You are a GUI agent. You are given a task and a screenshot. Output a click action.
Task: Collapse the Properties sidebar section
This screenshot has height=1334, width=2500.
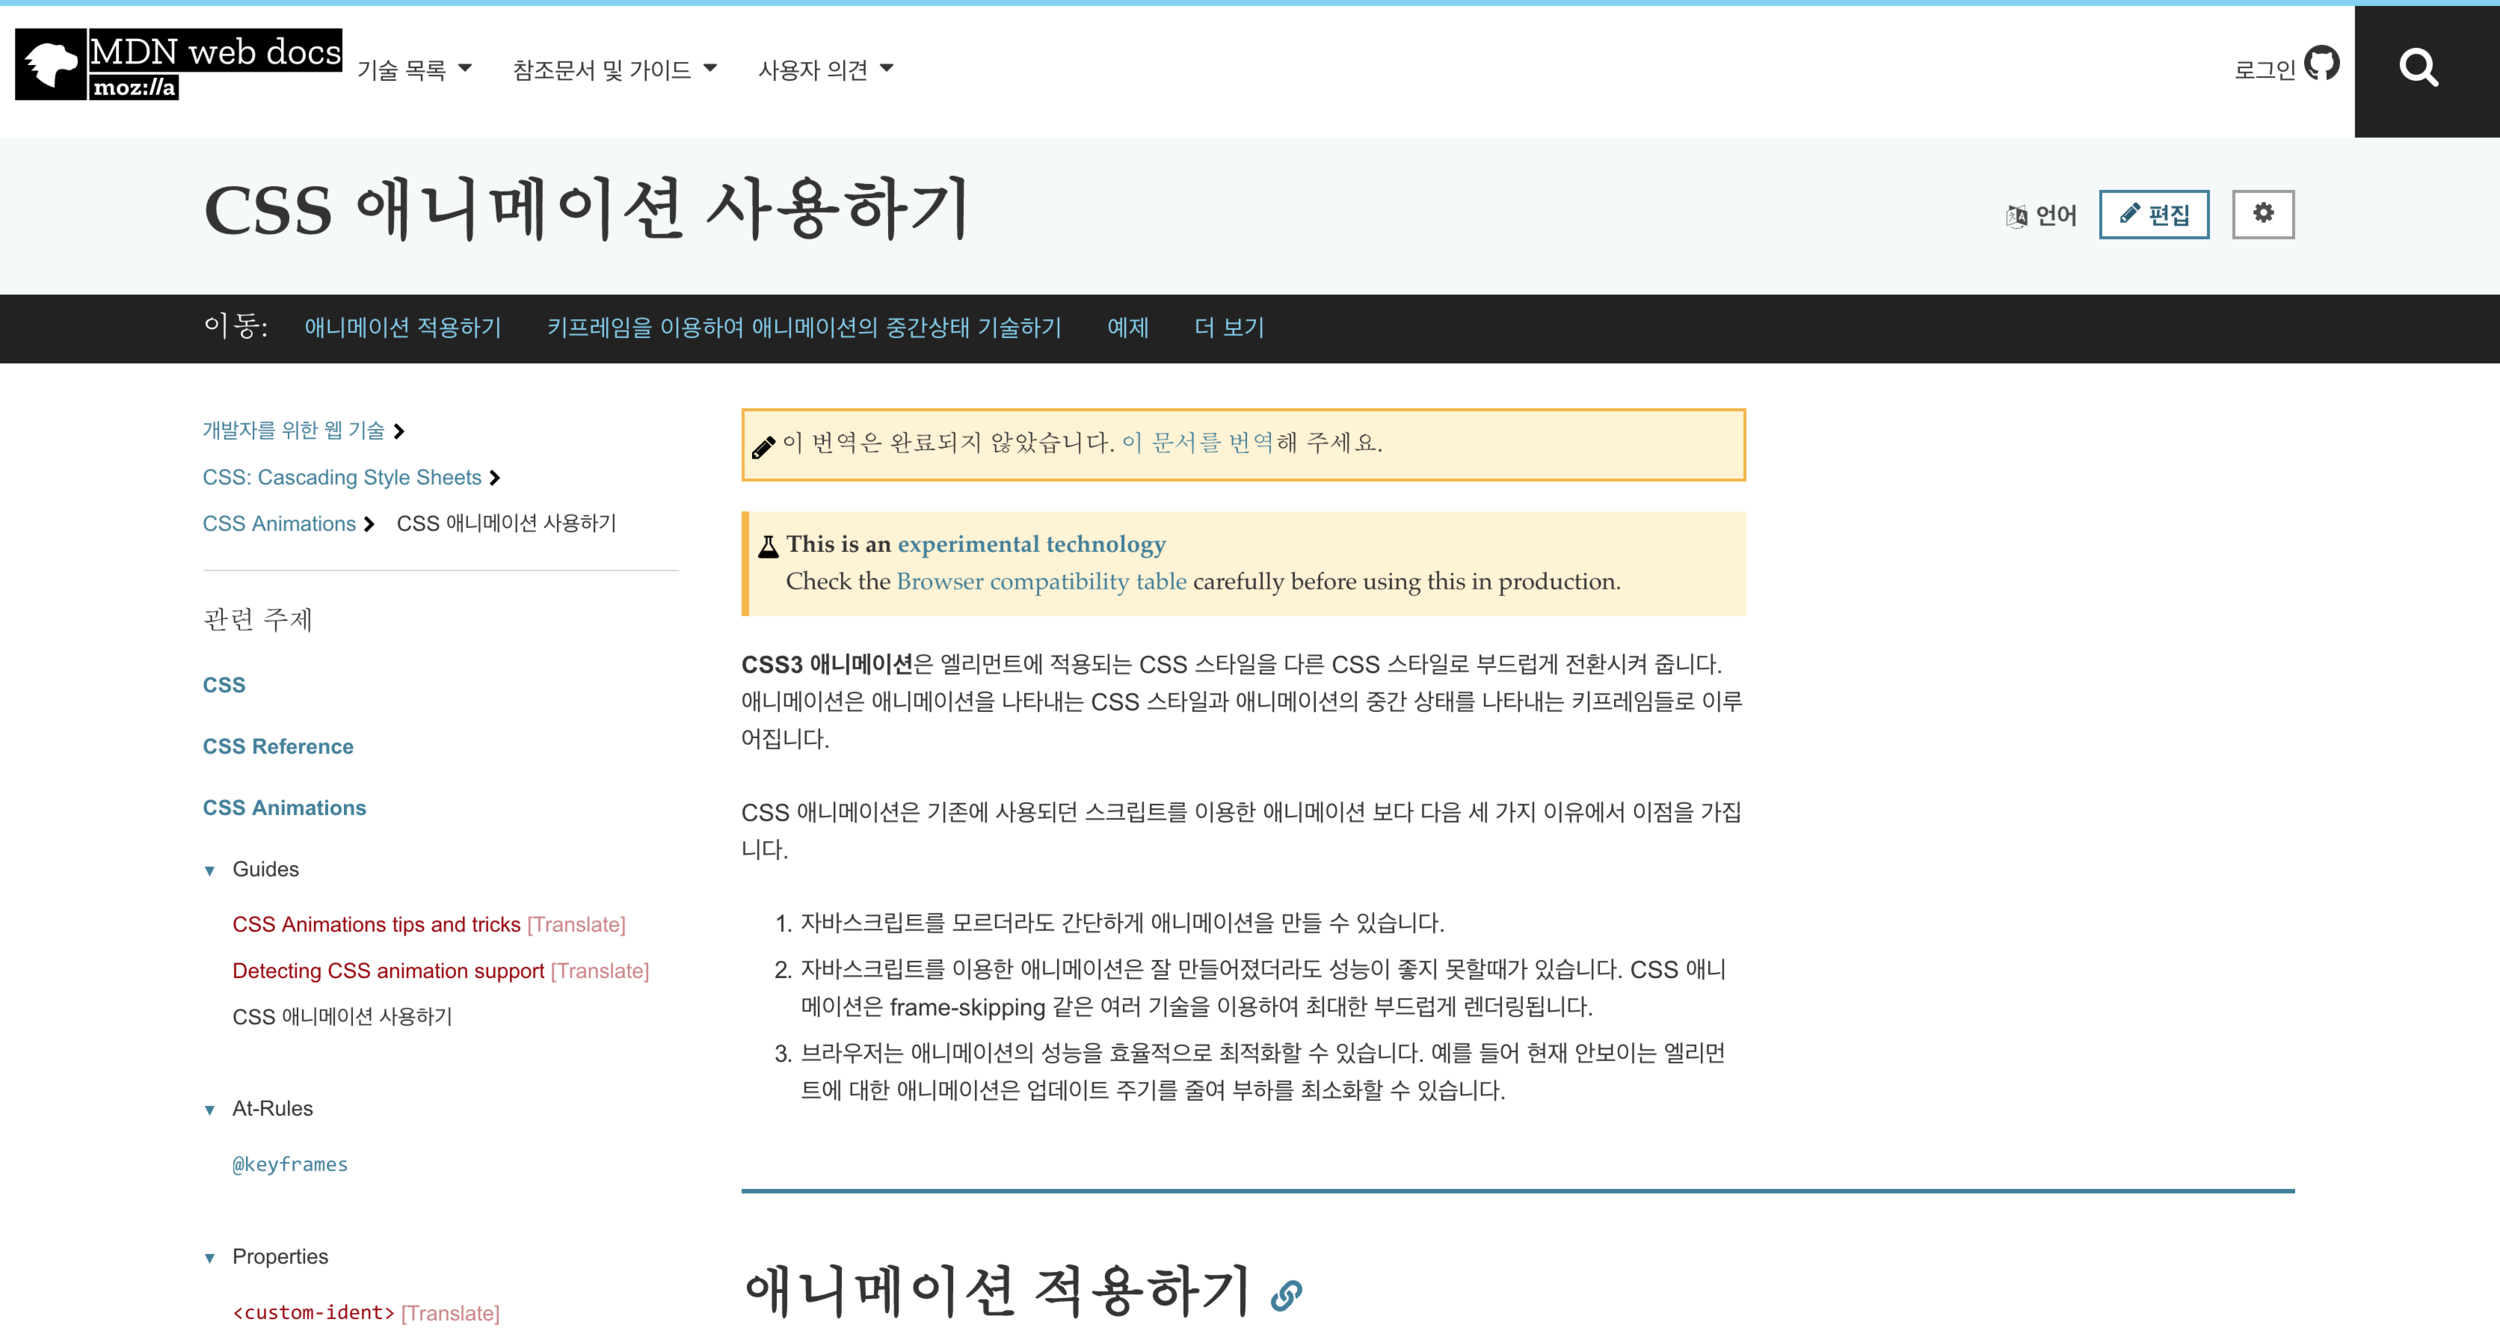(210, 1257)
